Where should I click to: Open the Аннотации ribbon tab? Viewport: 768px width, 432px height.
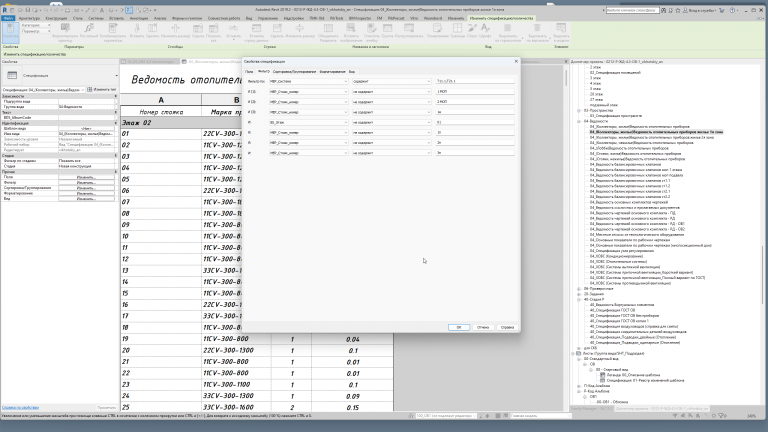pyautogui.click(x=139, y=18)
